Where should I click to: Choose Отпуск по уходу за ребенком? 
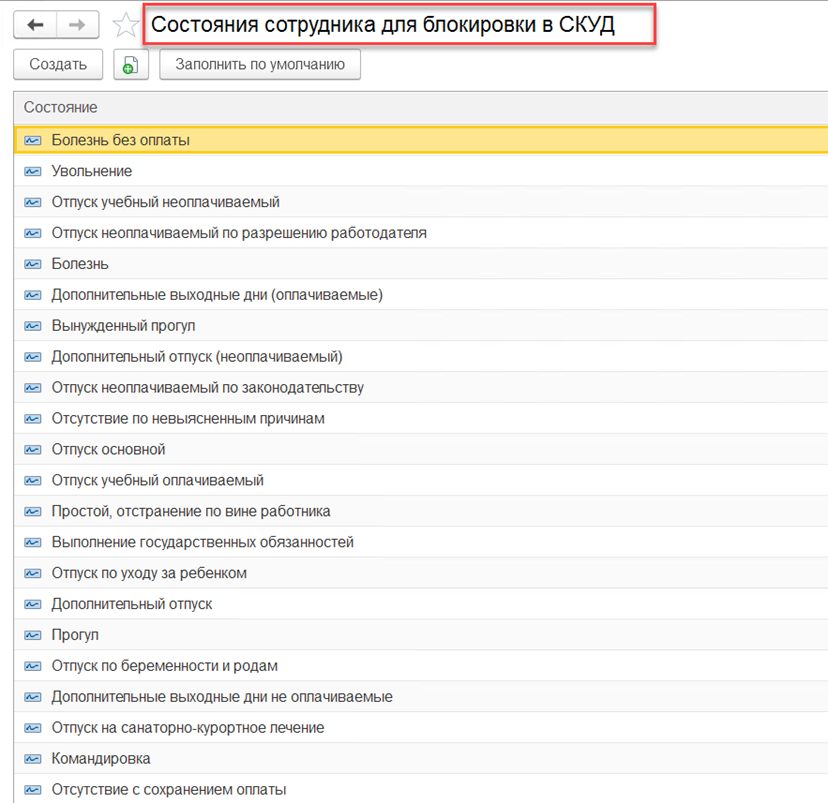[149, 573]
